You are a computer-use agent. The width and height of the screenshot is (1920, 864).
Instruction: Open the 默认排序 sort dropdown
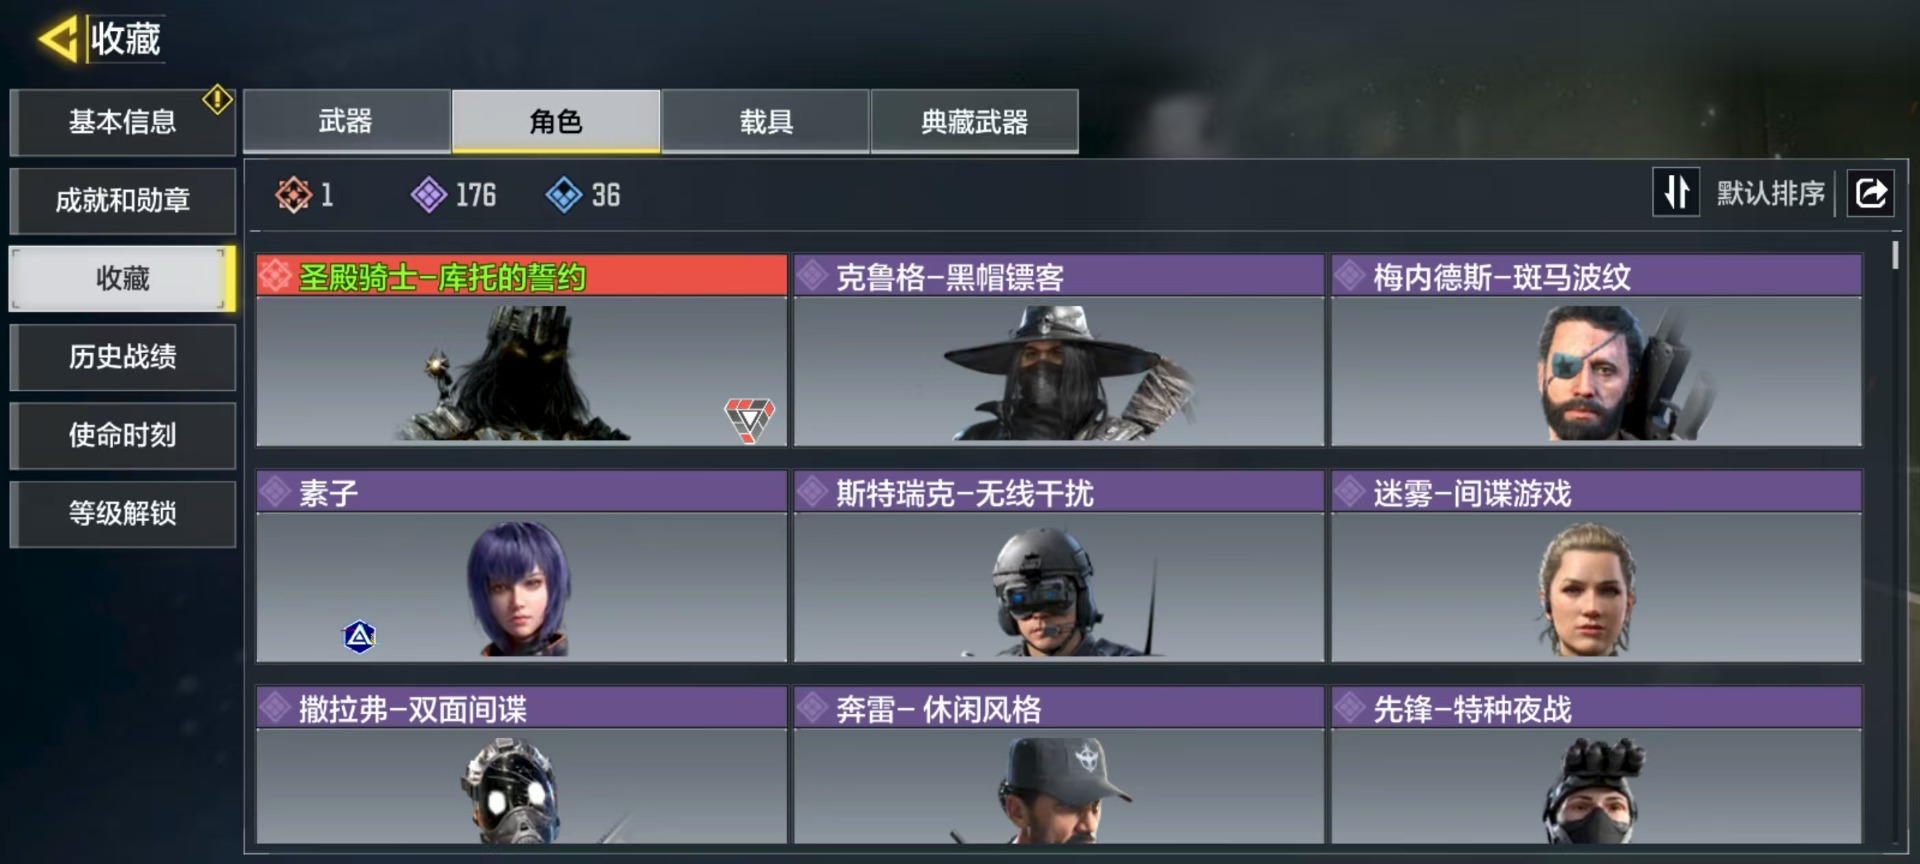click(x=1771, y=193)
